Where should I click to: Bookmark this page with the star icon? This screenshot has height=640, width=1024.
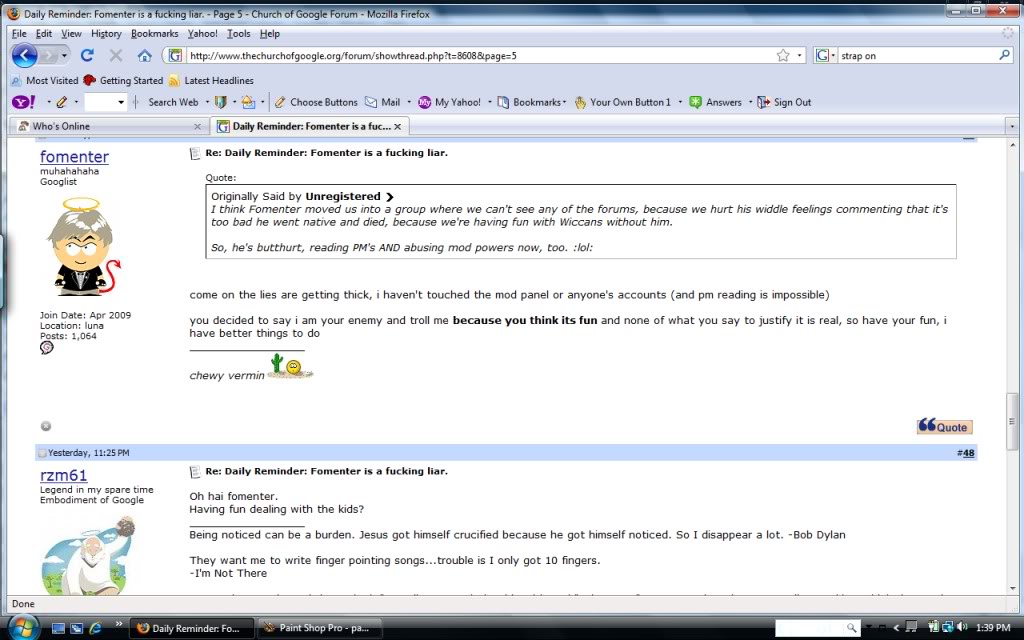point(783,56)
